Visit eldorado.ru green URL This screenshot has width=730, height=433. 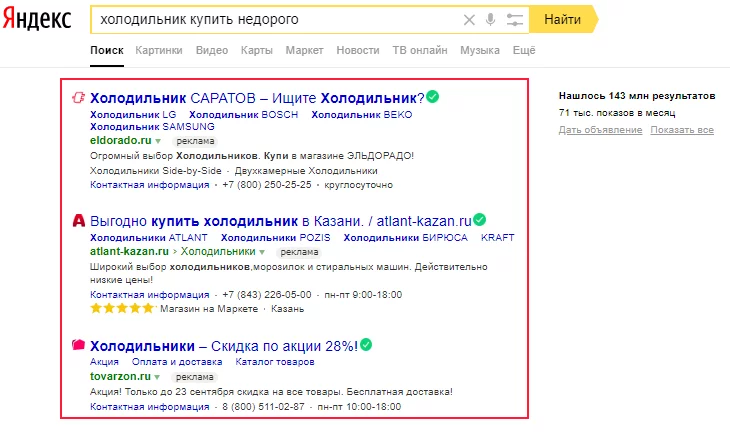[121, 140]
